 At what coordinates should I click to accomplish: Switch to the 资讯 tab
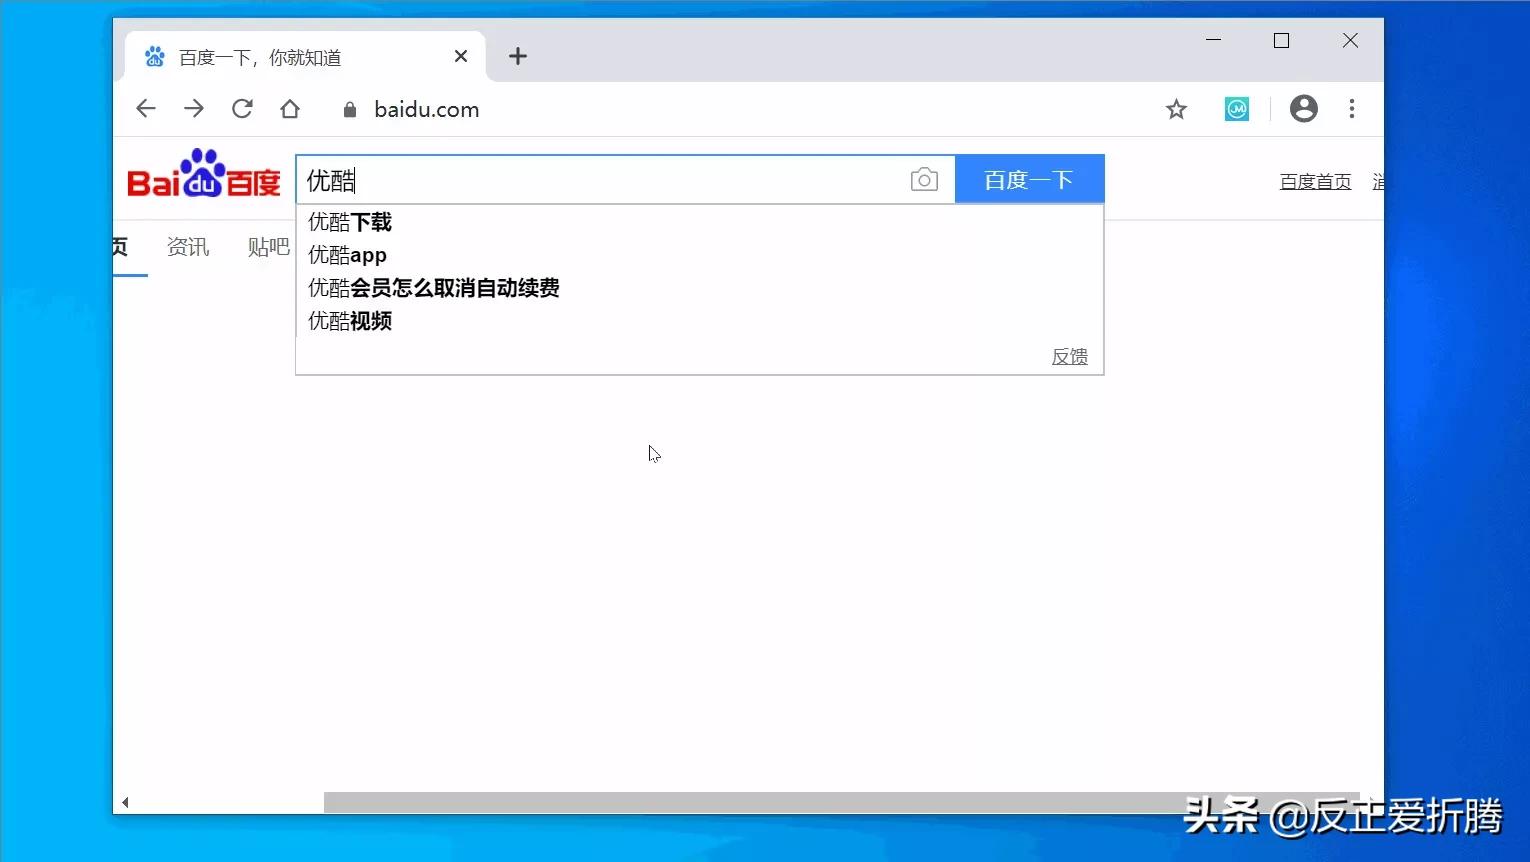coord(188,247)
